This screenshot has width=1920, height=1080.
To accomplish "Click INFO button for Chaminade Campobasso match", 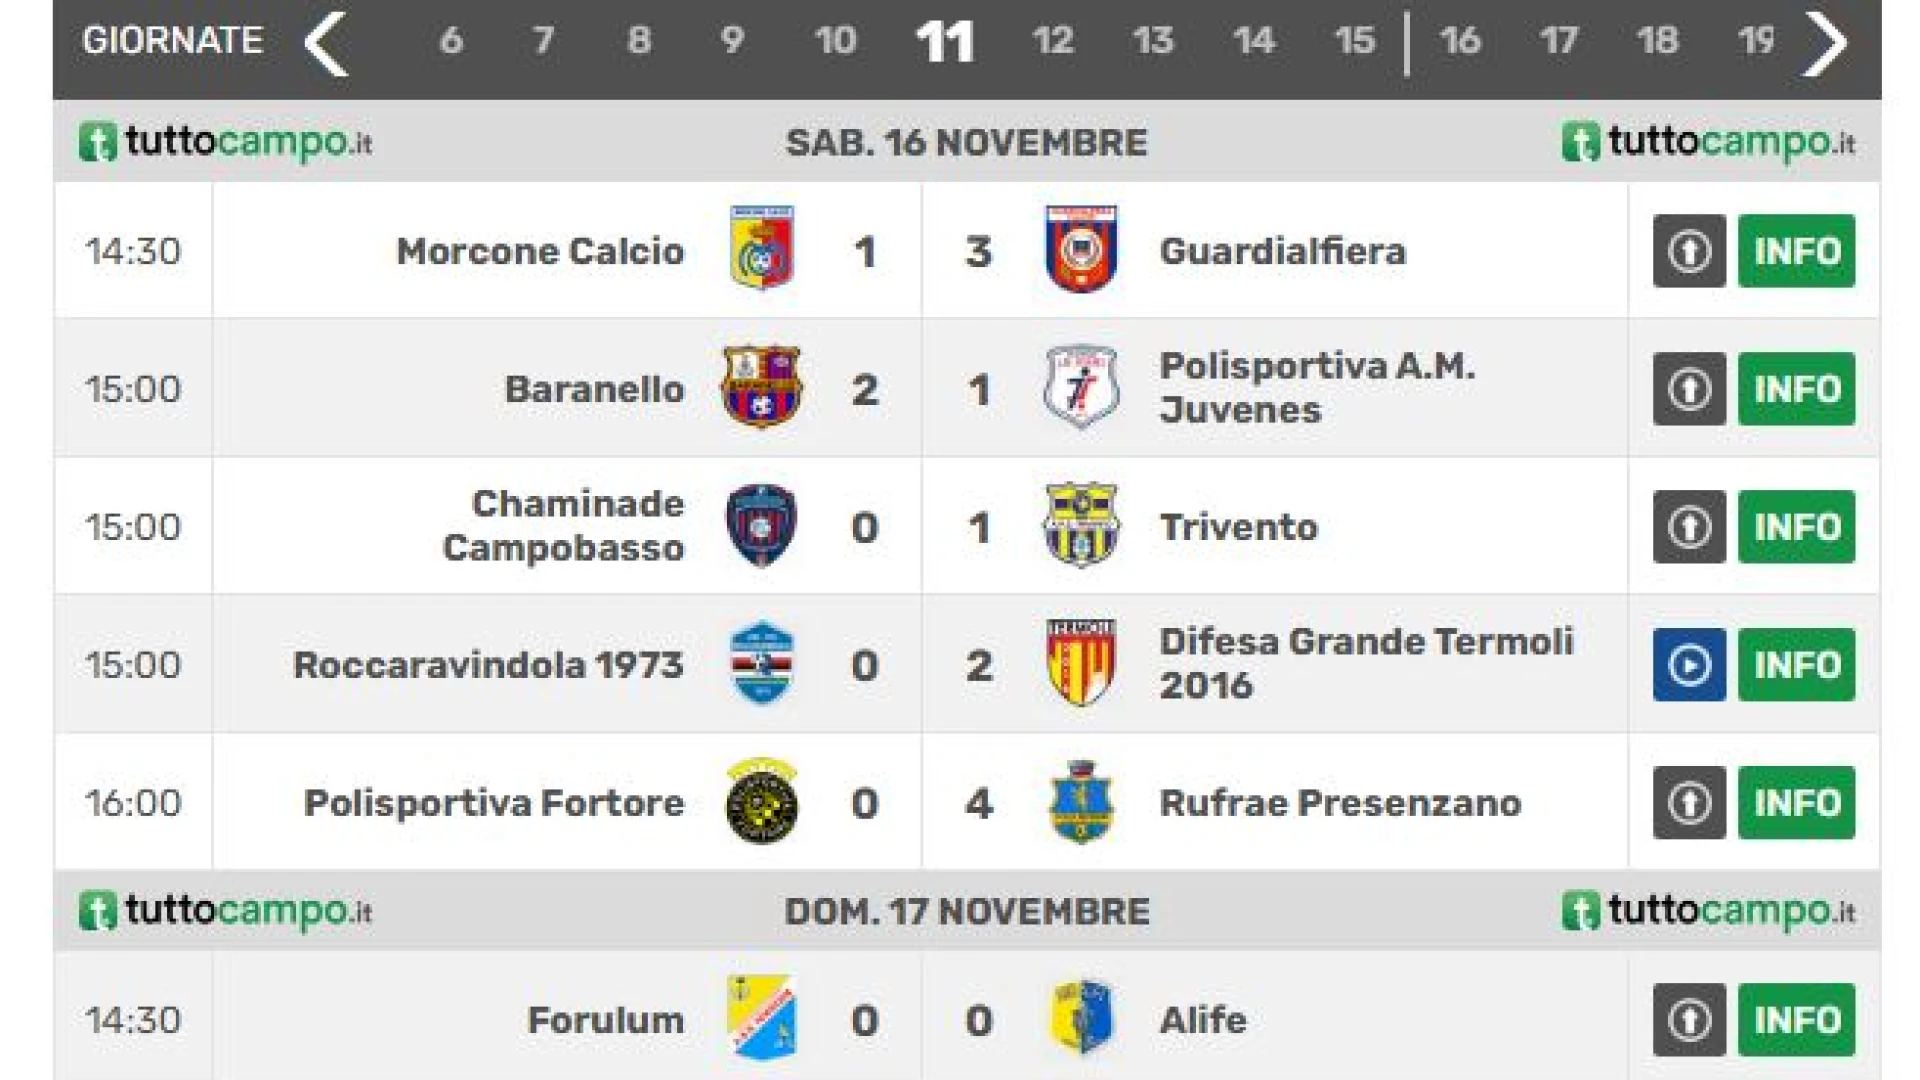I will tap(1796, 527).
